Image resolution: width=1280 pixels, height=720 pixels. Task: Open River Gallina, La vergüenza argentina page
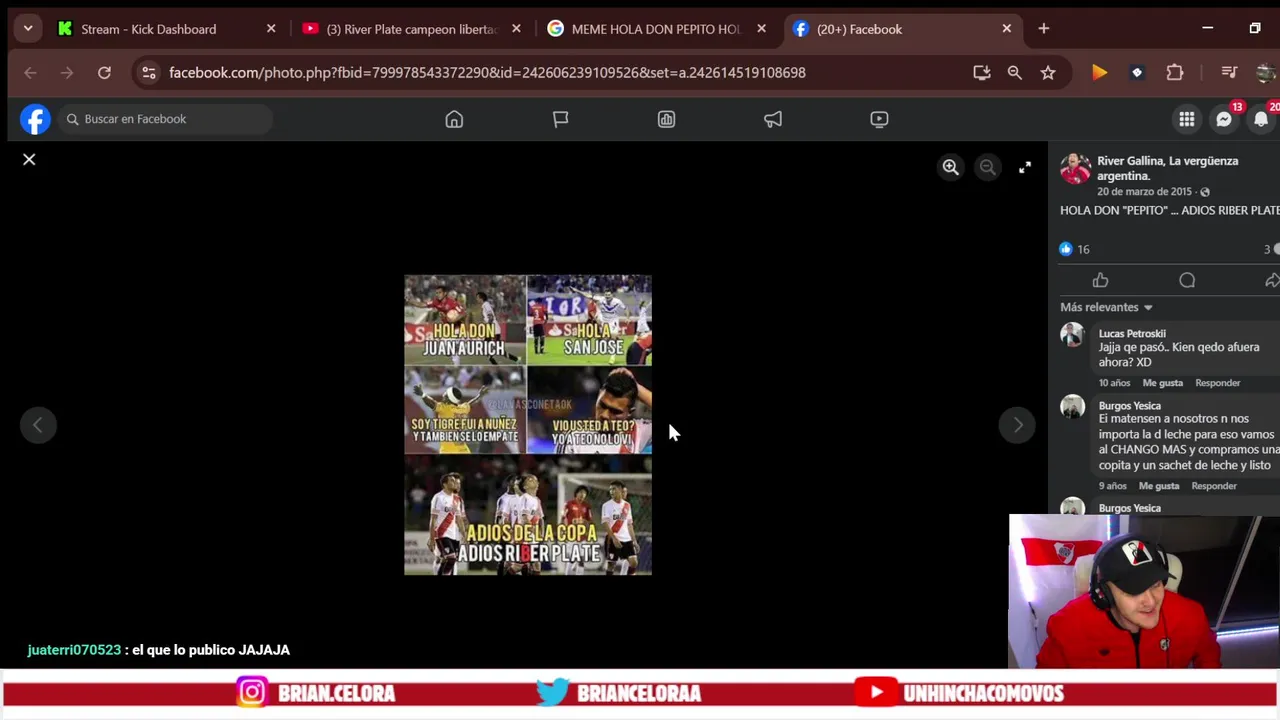point(1167,168)
